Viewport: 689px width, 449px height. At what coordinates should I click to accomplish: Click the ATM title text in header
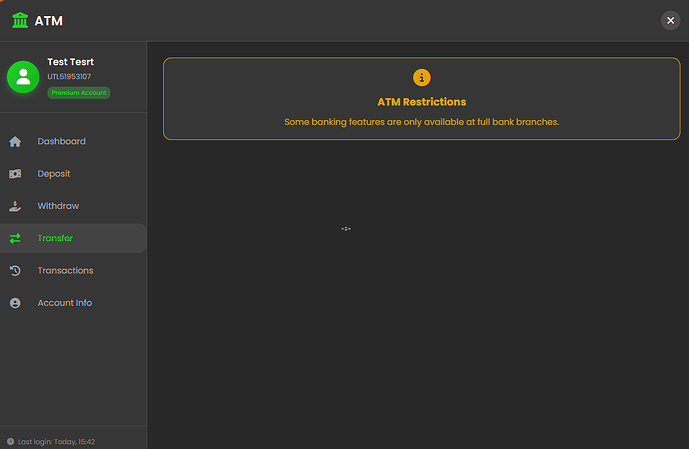coord(49,21)
